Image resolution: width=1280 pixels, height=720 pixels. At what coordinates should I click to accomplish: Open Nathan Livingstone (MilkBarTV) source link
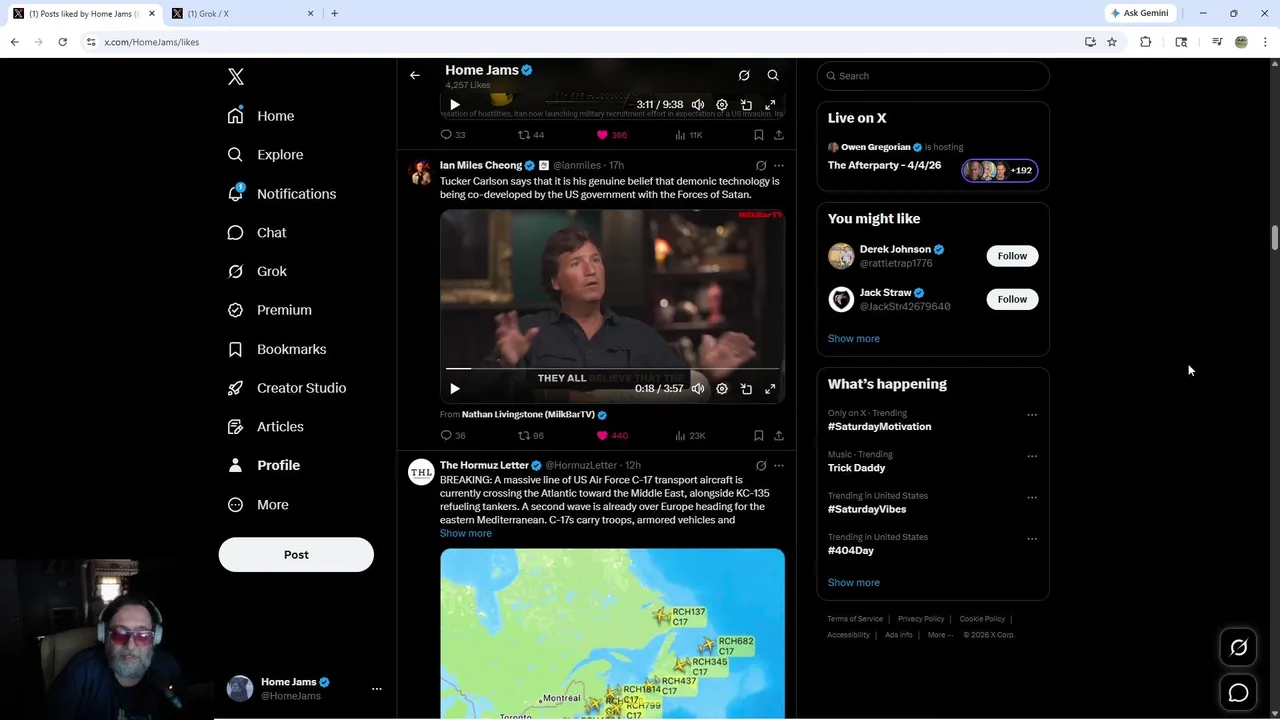534,414
